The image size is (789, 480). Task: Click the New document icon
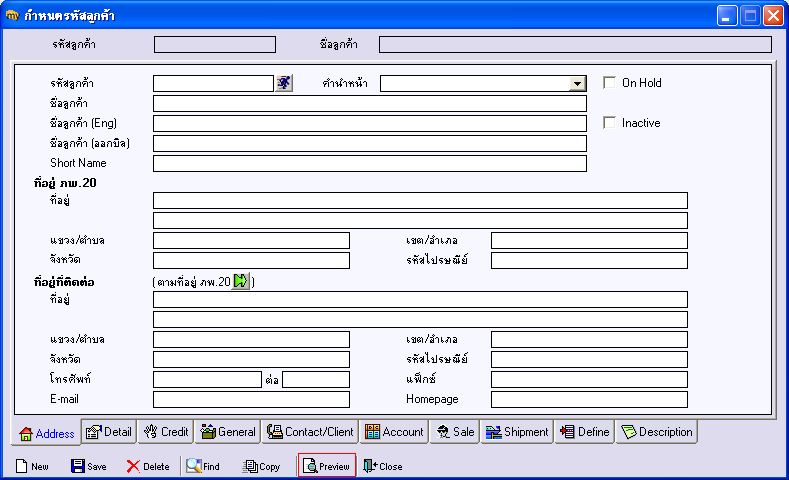(x=21, y=466)
